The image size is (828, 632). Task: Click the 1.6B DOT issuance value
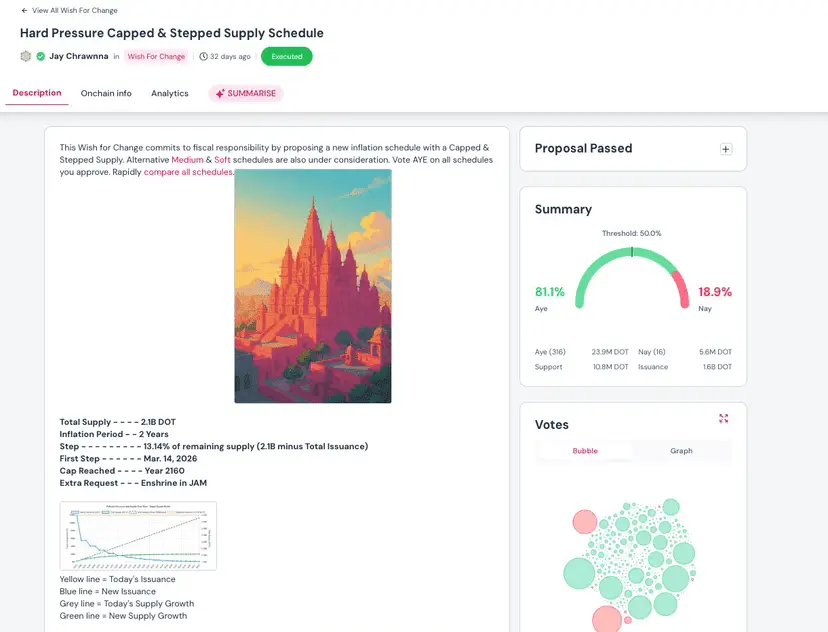pos(717,367)
